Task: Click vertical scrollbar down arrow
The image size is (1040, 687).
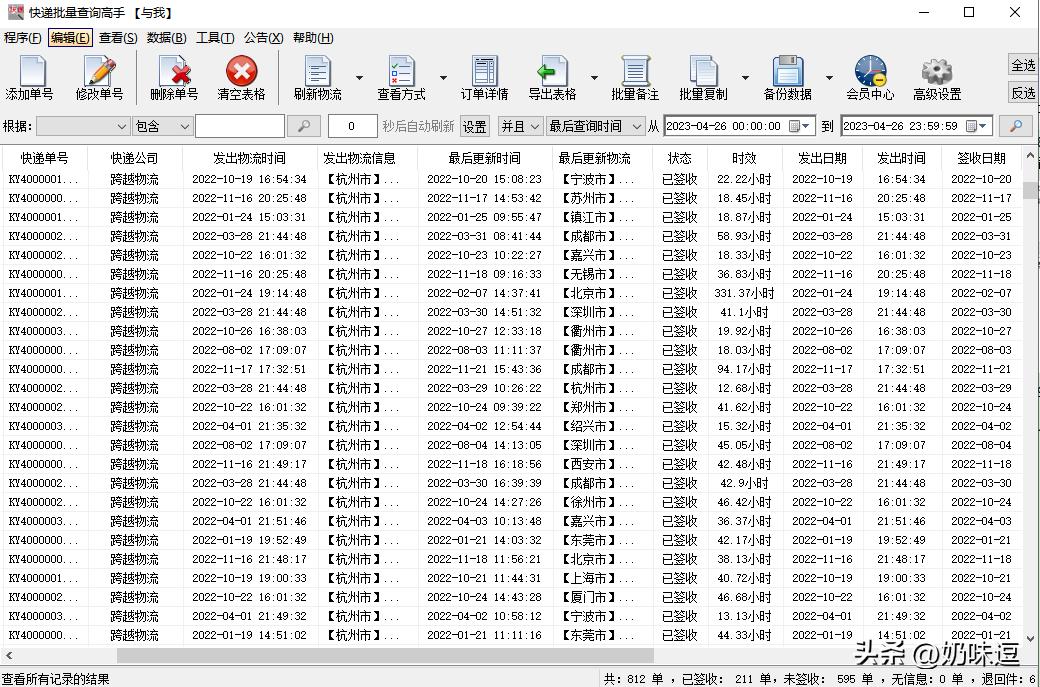Action: (1031, 638)
